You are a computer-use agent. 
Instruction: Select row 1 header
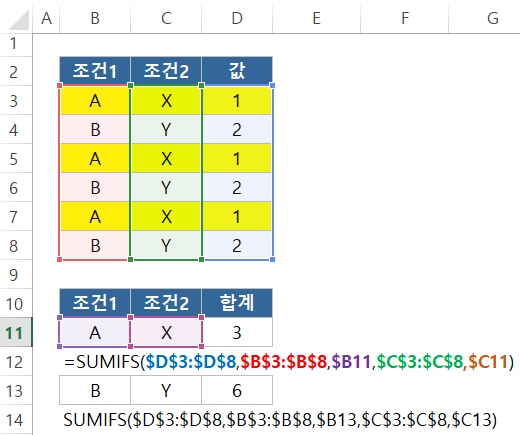[16, 45]
